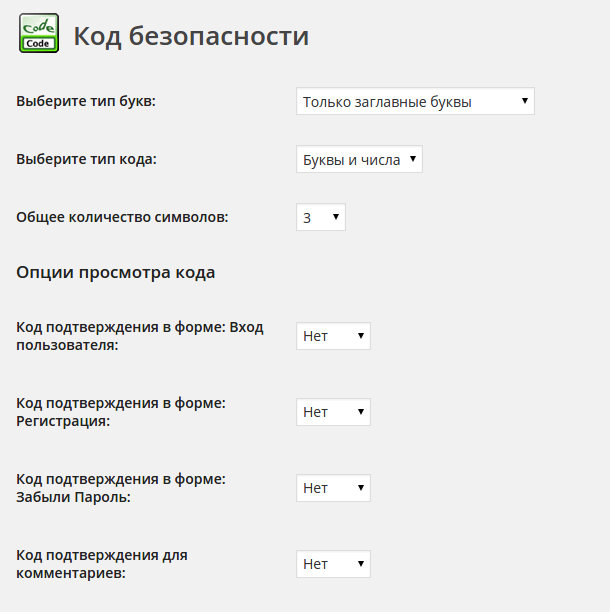Click the "Выберите тип букв" label
Viewport: 610px width, 612px height.
click(86, 102)
